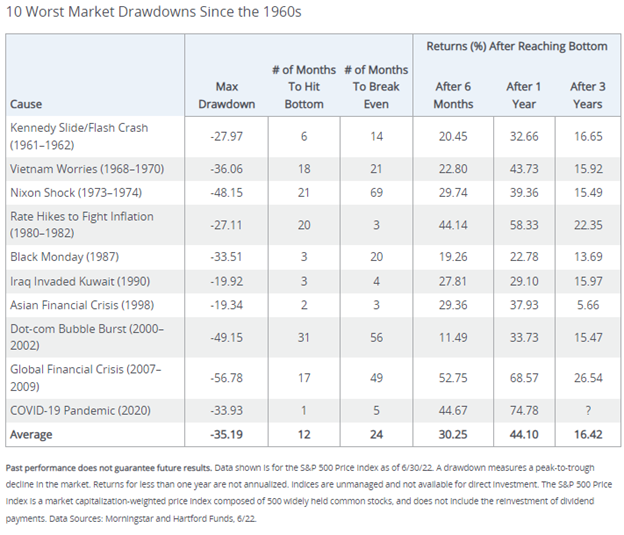Click the 22.80 six-month return cell
The image size is (624, 535).
point(453,169)
